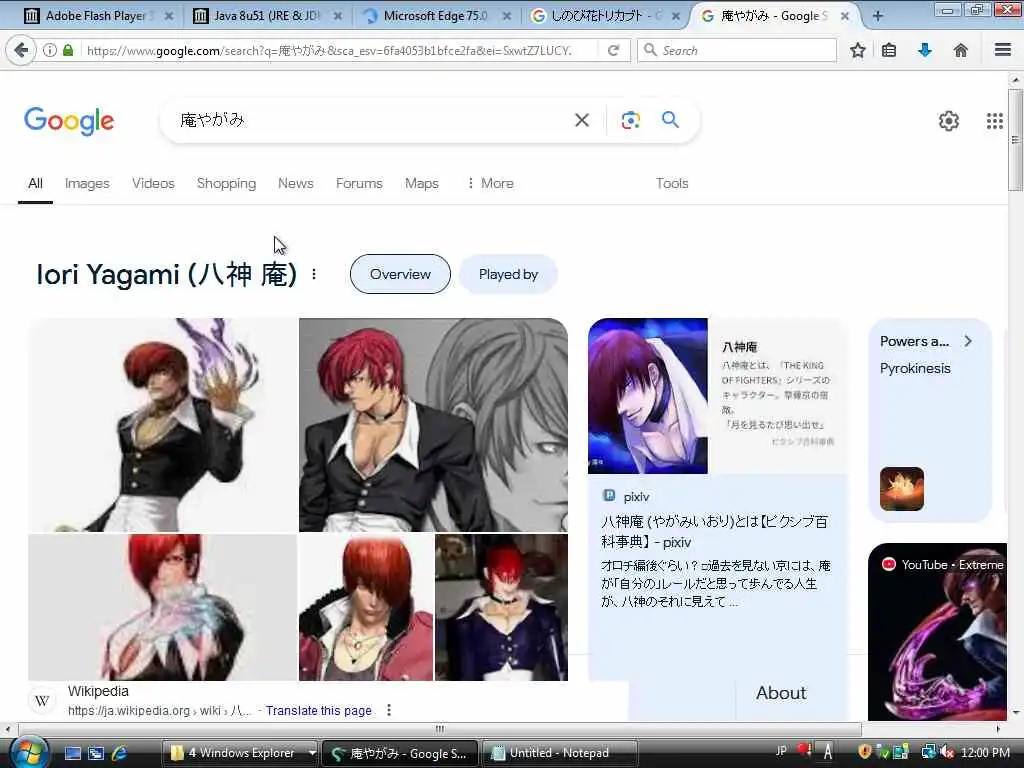This screenshot has width=1024, height=768.
Task: Open the JP language bar indicator
Action: (x=781, y=751)
